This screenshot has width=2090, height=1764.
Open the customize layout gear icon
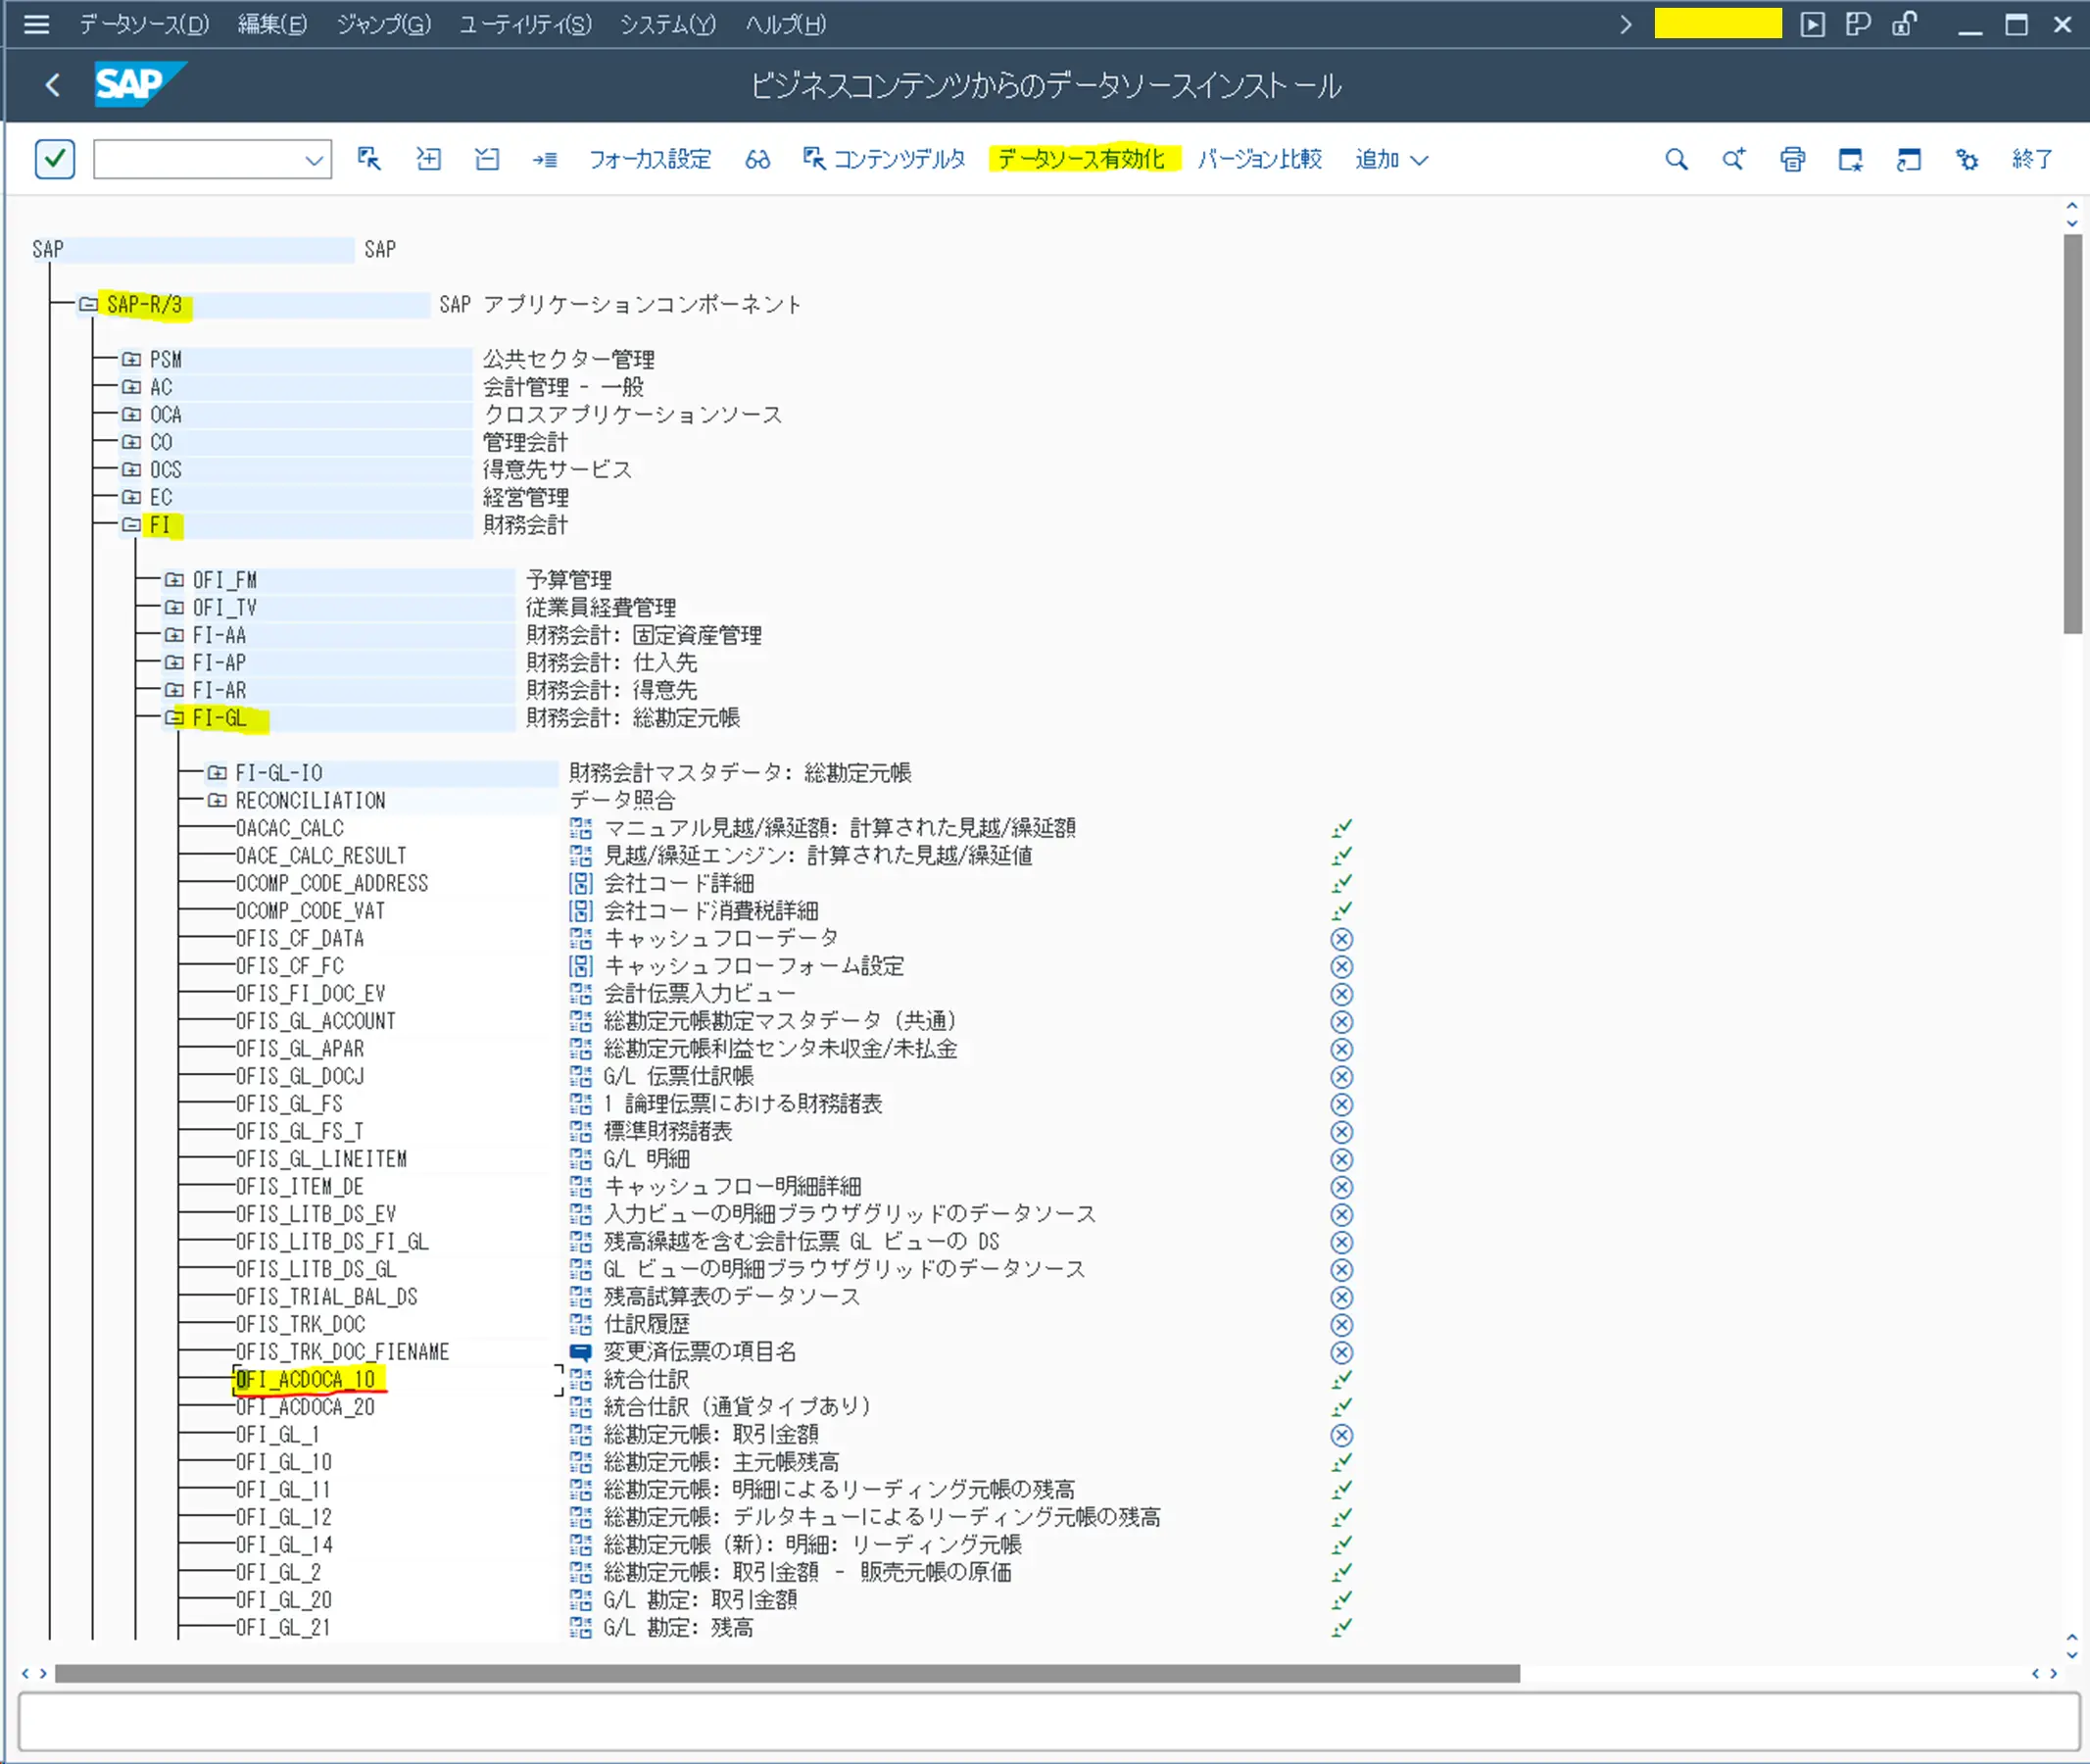(1967, 159)
